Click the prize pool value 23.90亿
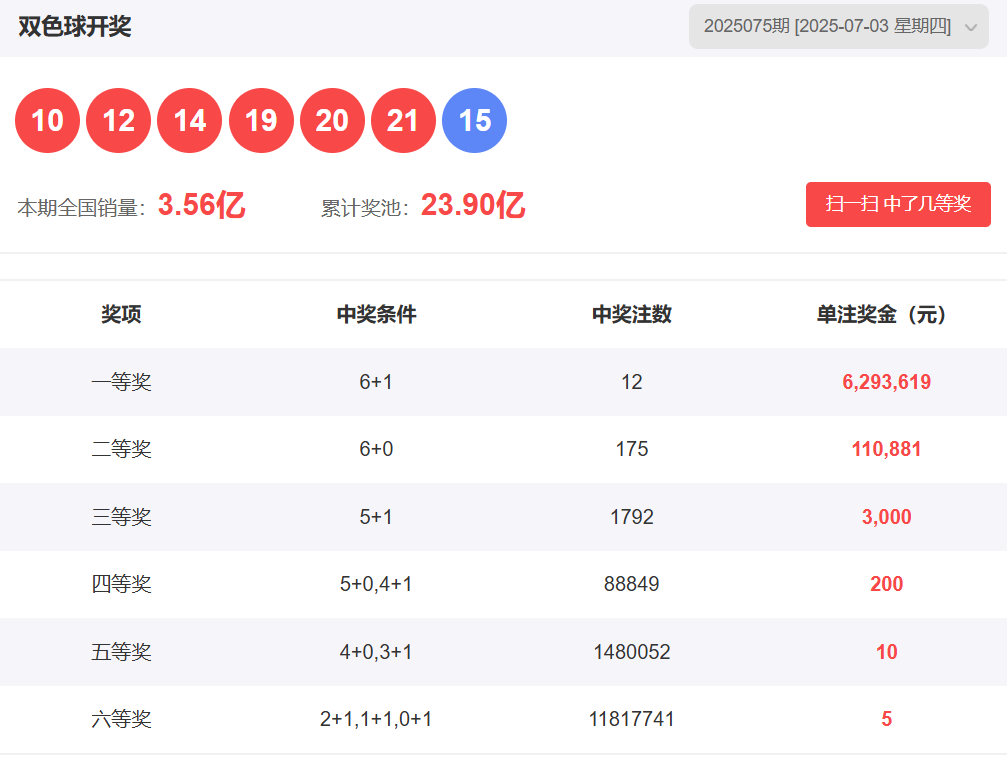Viewport: 1007px width, 777px height. [473, 205]
